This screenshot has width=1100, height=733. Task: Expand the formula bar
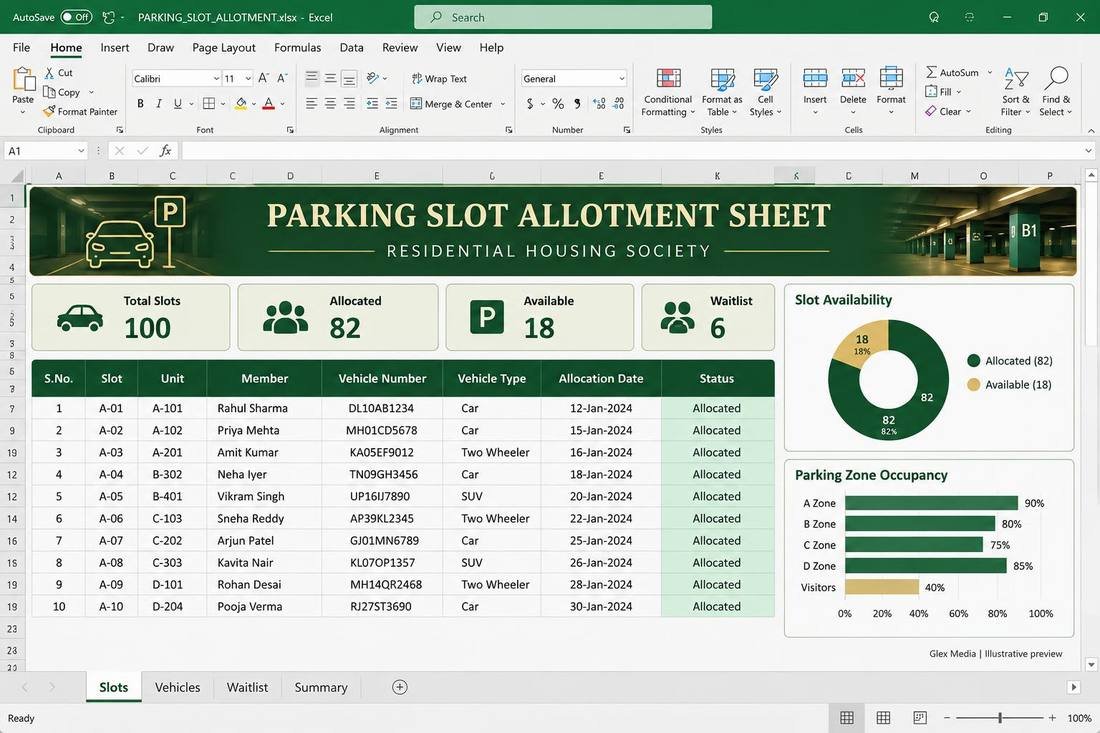pyautogui.click(x=1088, y=151)
